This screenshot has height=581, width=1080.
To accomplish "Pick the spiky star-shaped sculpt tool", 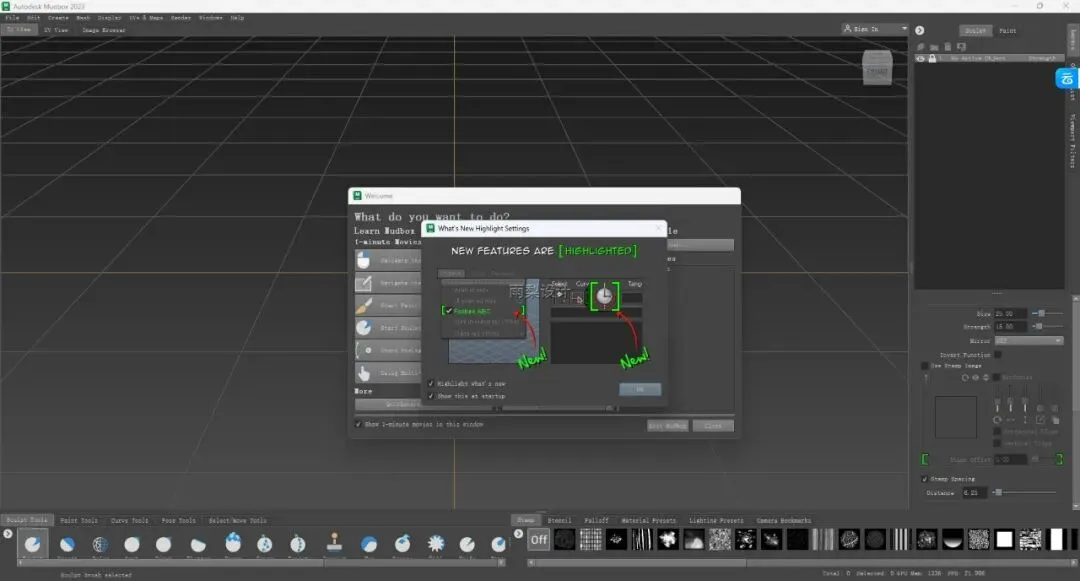I will 435,544.
